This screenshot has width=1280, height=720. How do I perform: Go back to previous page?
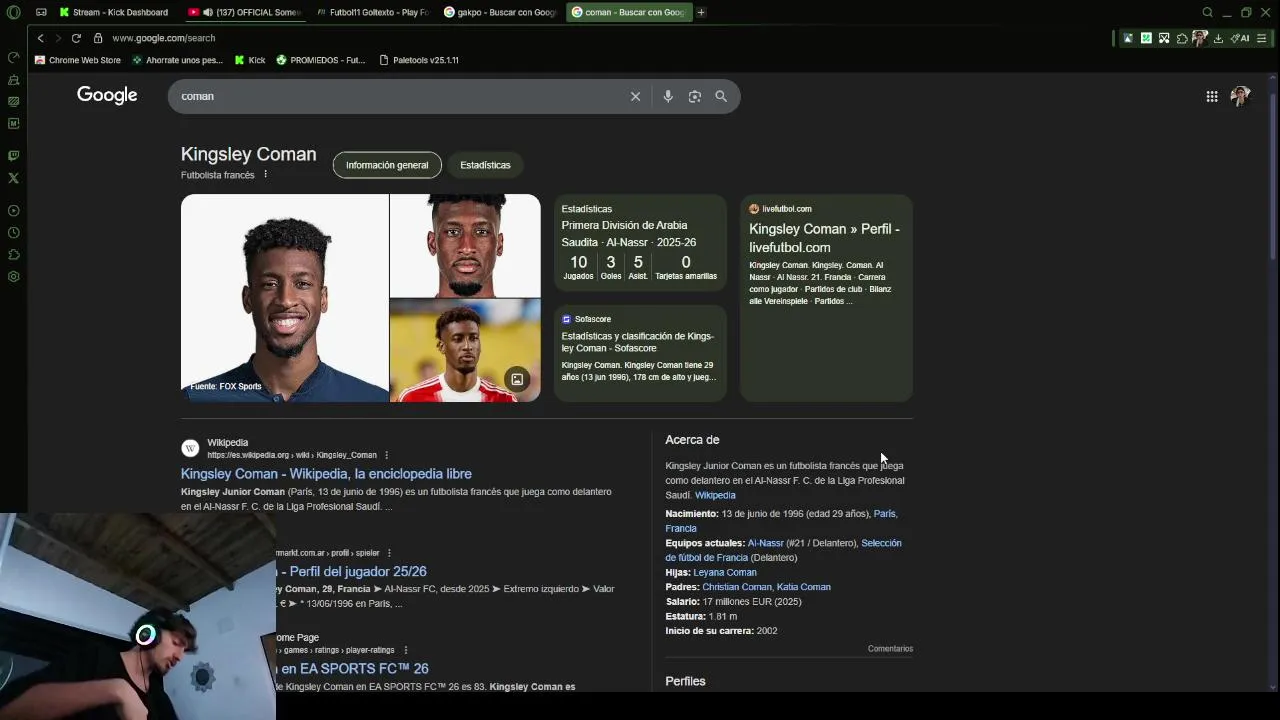point(40,38)
